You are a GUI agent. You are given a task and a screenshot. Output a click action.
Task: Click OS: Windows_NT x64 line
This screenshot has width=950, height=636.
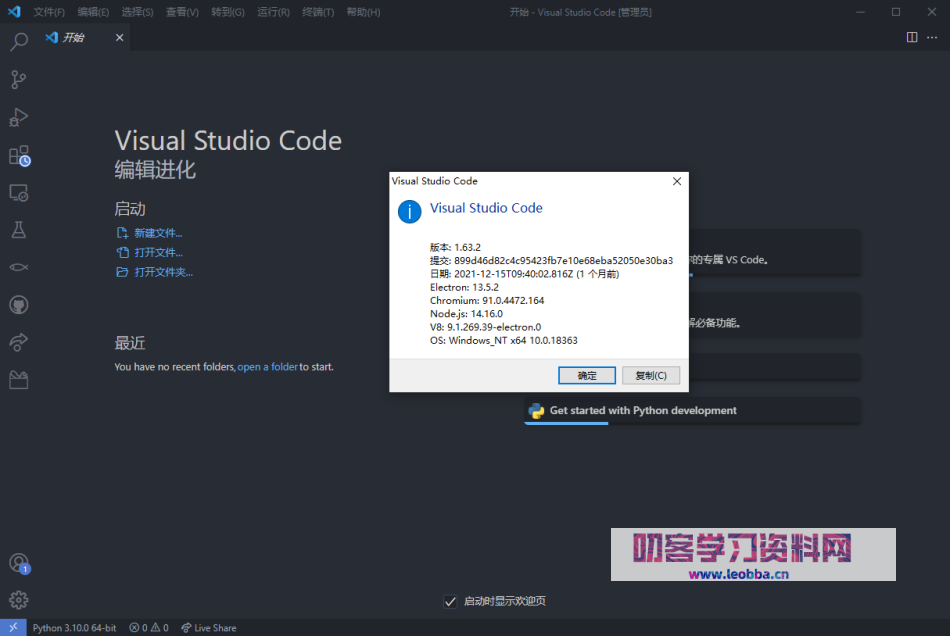tap(503, 340)
